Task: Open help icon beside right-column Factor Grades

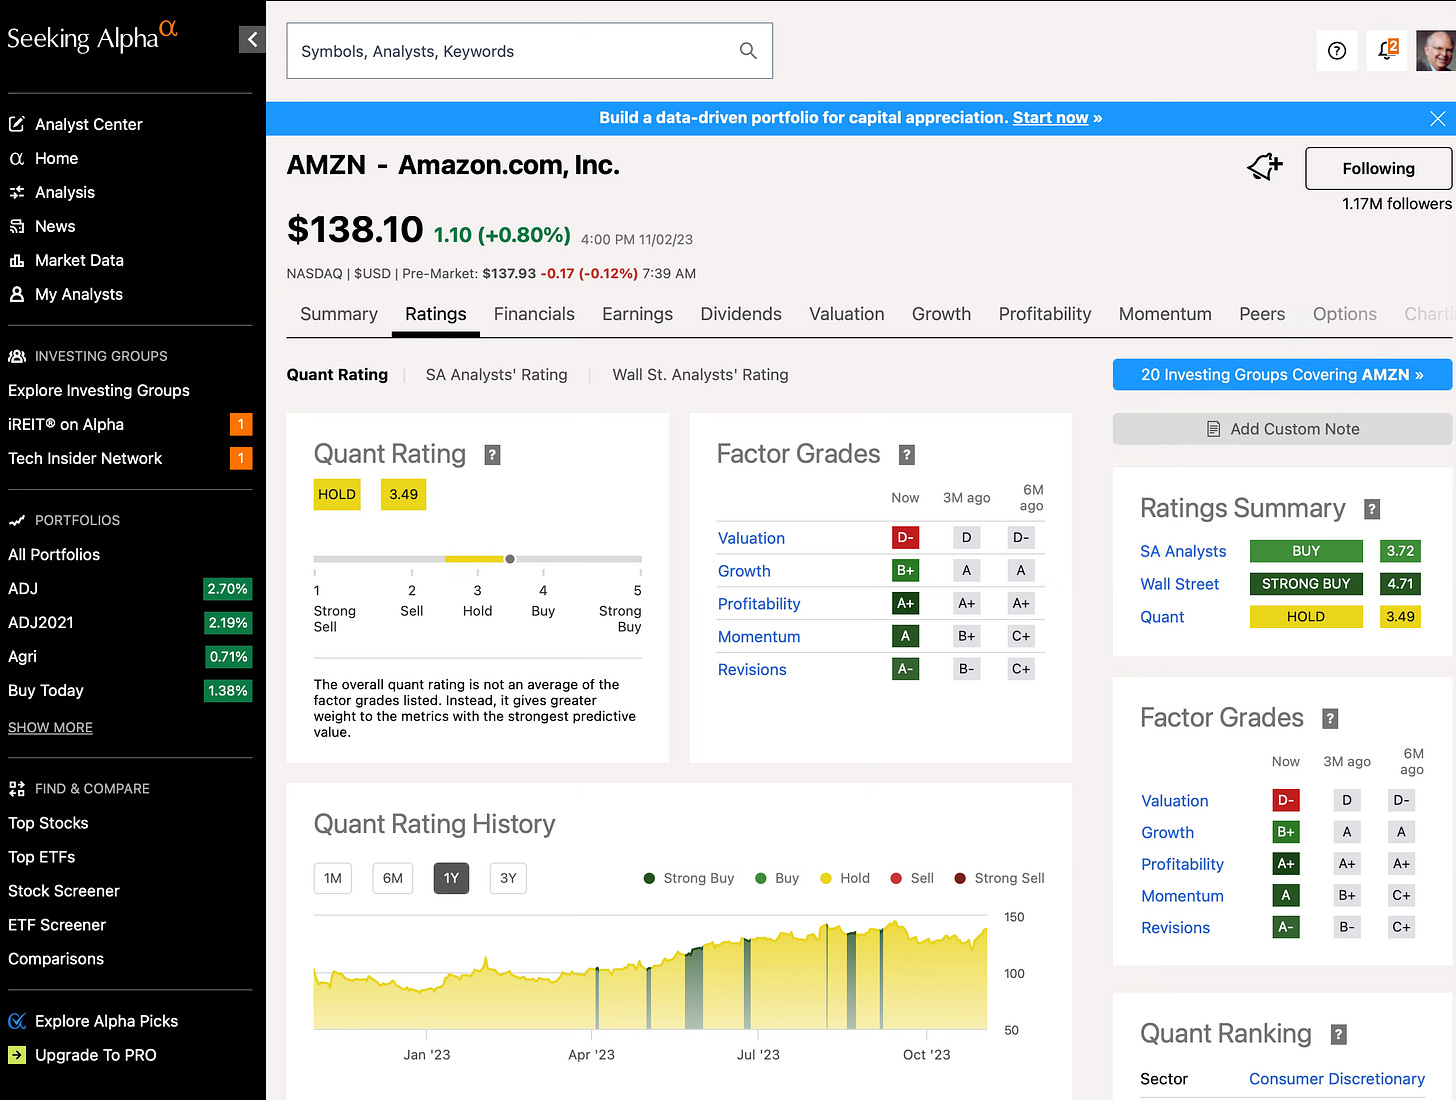Action: [x=1330, y=718]
